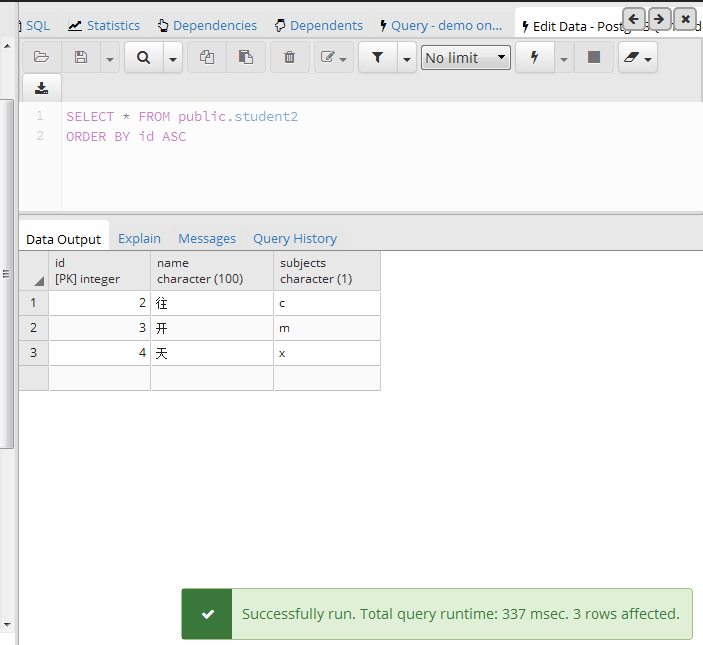Image resolution: width=703 pixels, height=645 pixels.
Task: Select the Edit Data tab
Action: [574, 26]
